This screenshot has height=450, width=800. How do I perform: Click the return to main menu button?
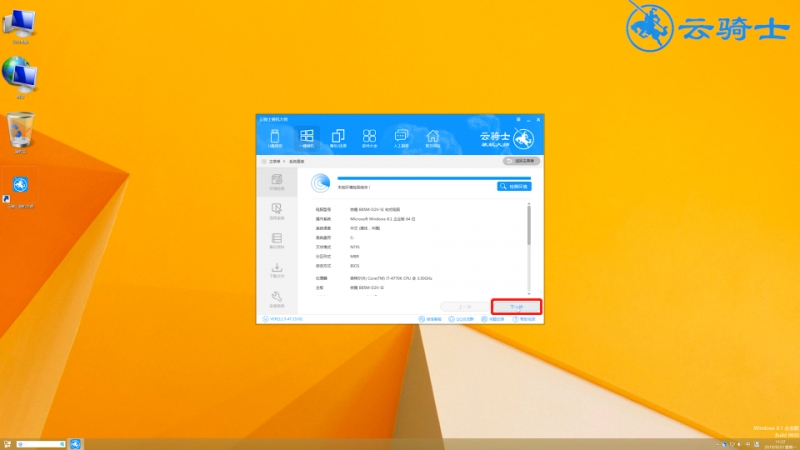(521, 161)
